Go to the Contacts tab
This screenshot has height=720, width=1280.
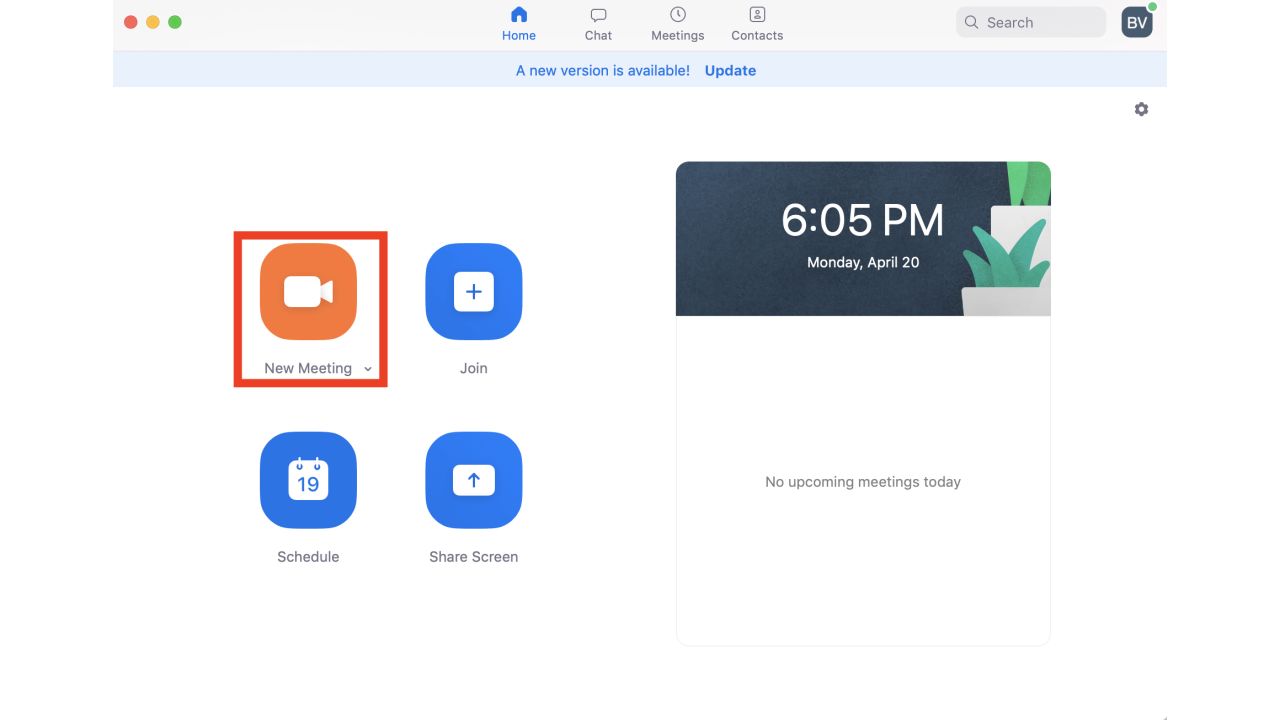click(757, 25)
